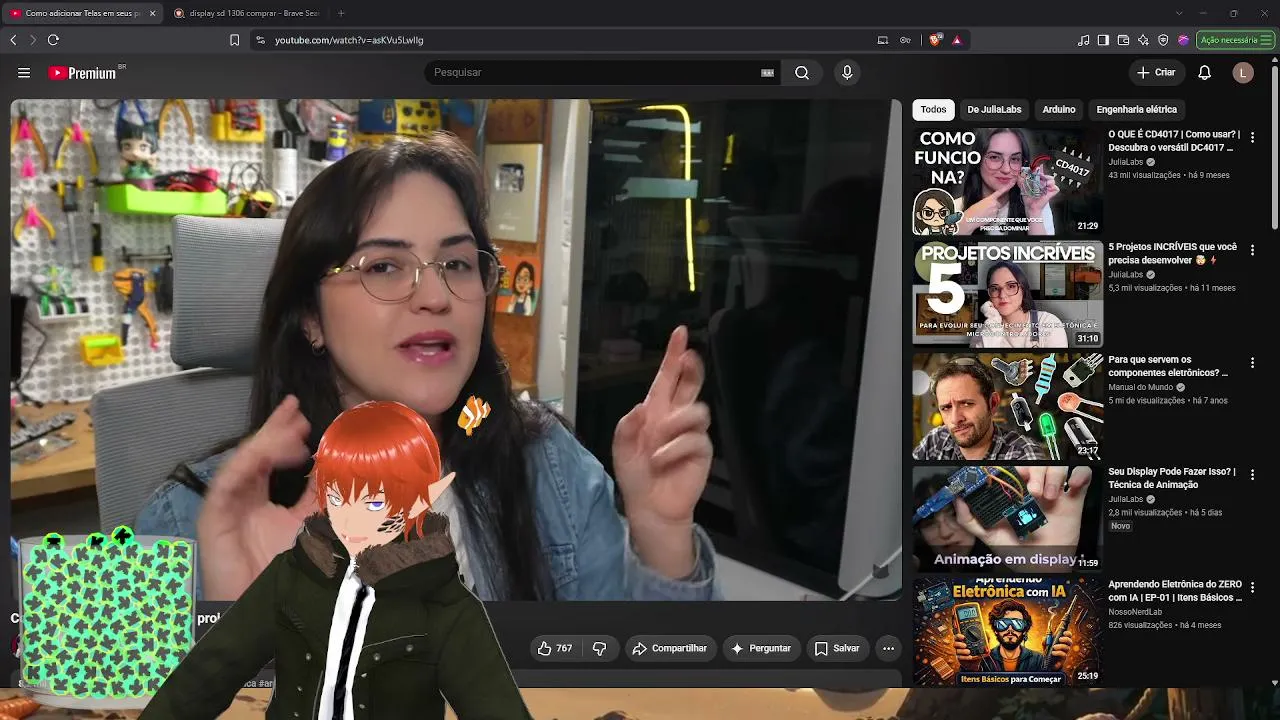Open the purple profile icon in toolbar
The height and width of the screenshot is (720, 1280).
coord(1183,40)
